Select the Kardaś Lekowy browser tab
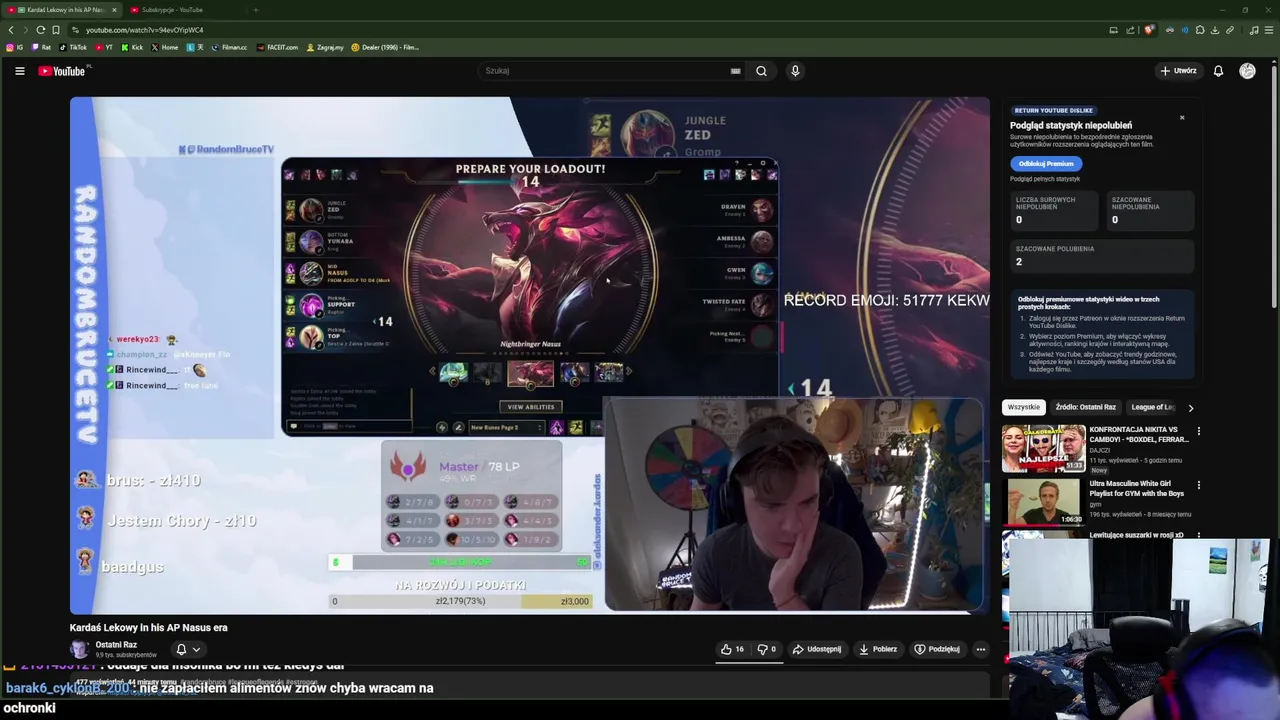The height and width of the screenshot is (720, 1280). [x=62, y=10]
